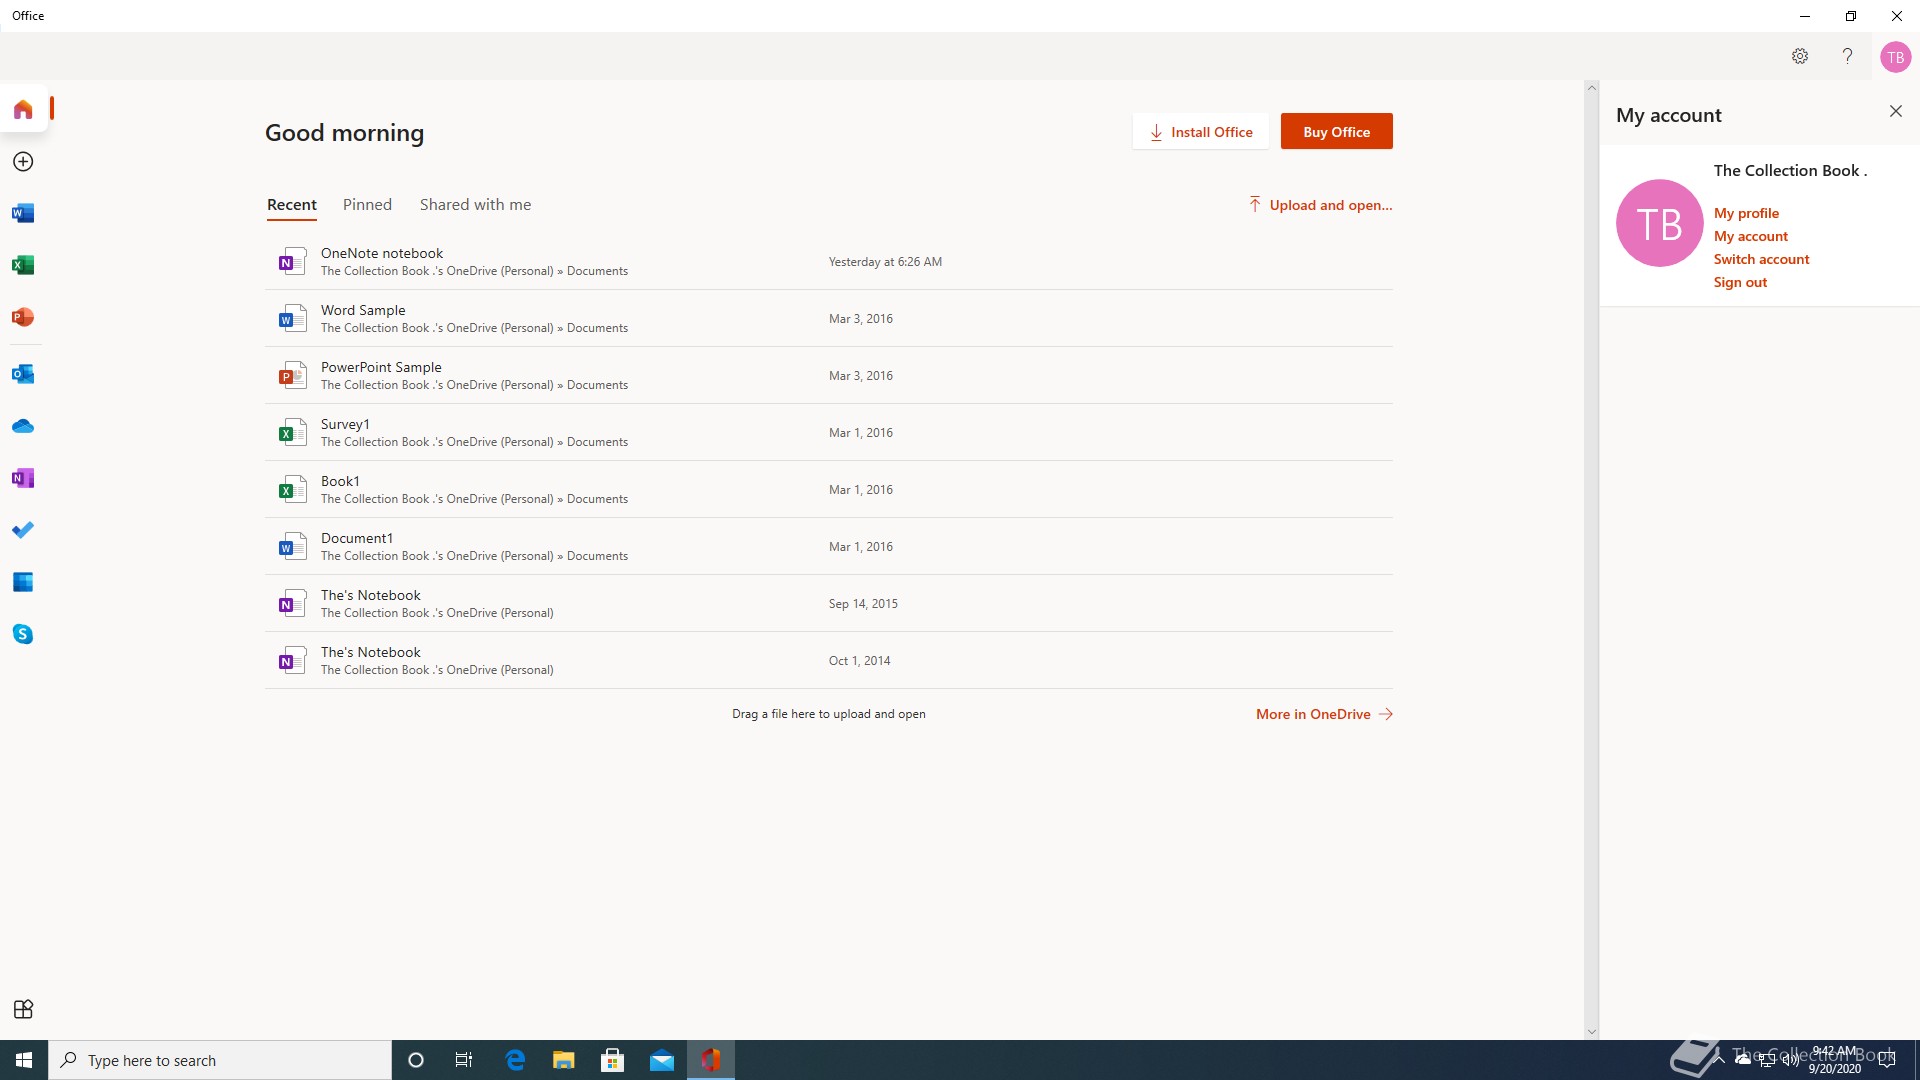Open the Home icon in sidebar
The width and height of the screenshot is (1920, 1080).
point(23,109)
